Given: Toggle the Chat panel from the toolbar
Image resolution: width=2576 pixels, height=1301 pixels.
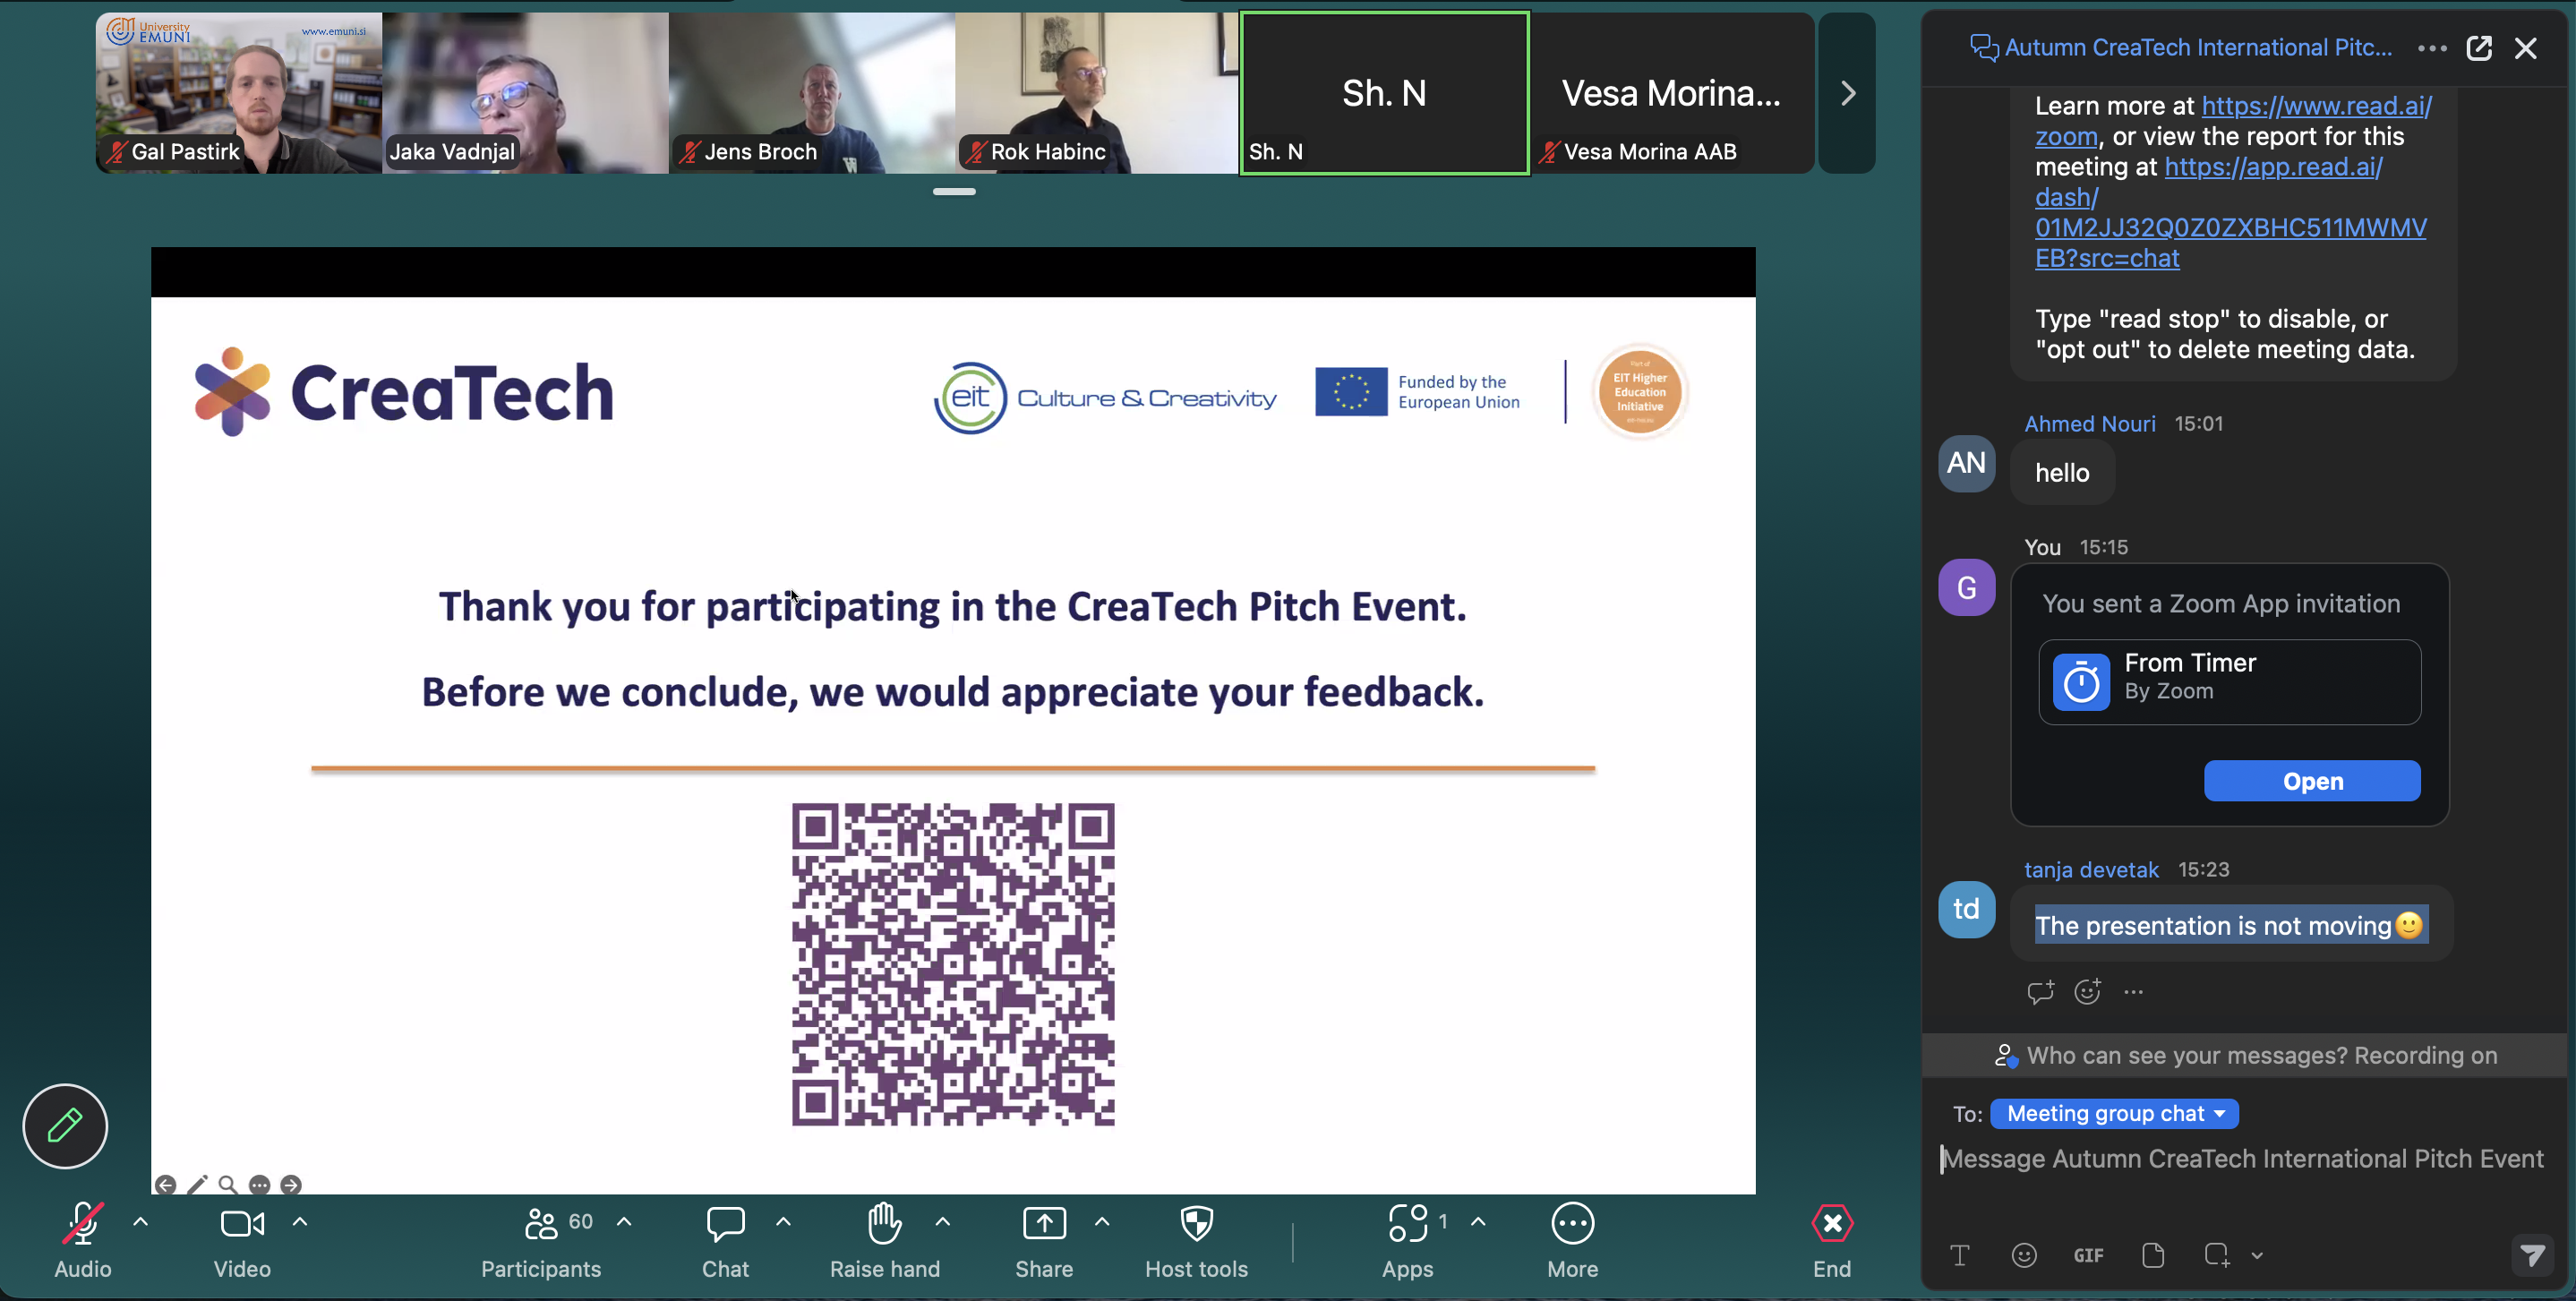Looking at the screenshot, I should [x=725, y=1240].
